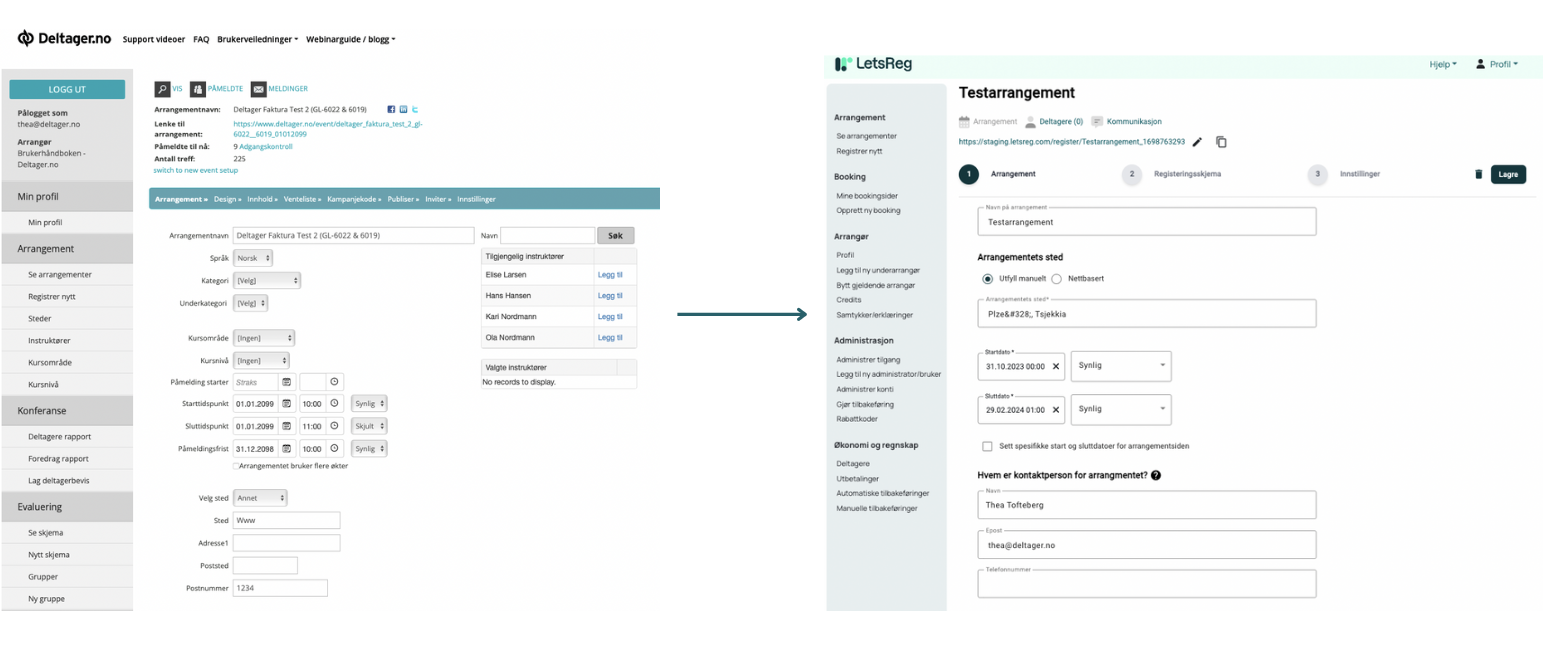Open the Kategori dropdown
The width and height of the screenshot is (1546, 656).
[266, 281]
